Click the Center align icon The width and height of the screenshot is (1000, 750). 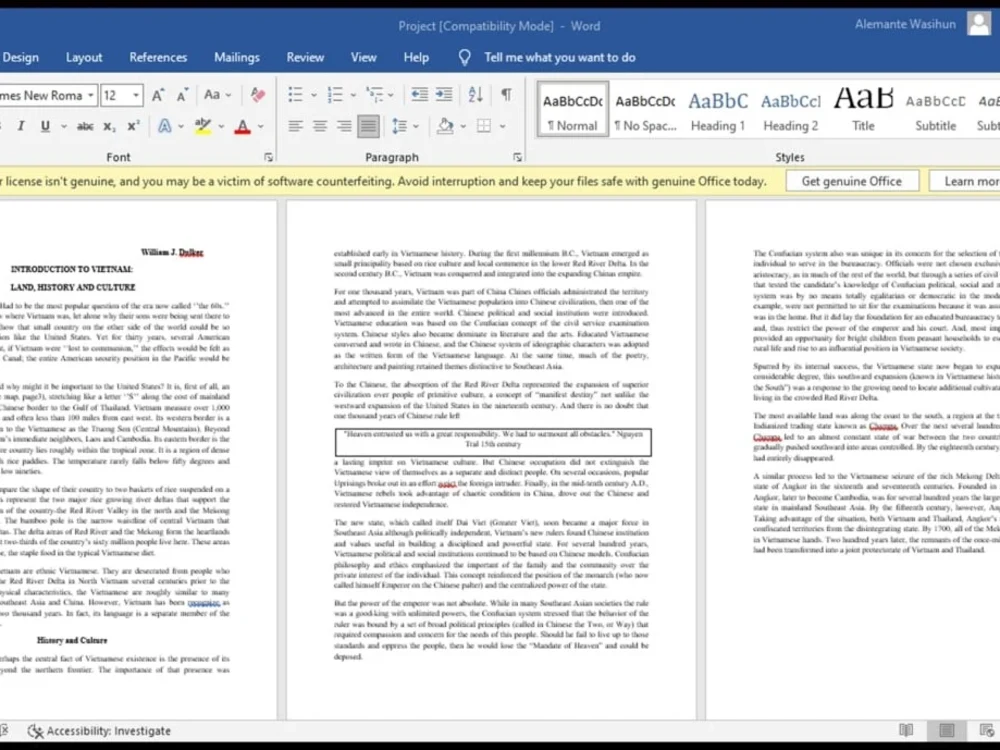[x=320, y=126]
